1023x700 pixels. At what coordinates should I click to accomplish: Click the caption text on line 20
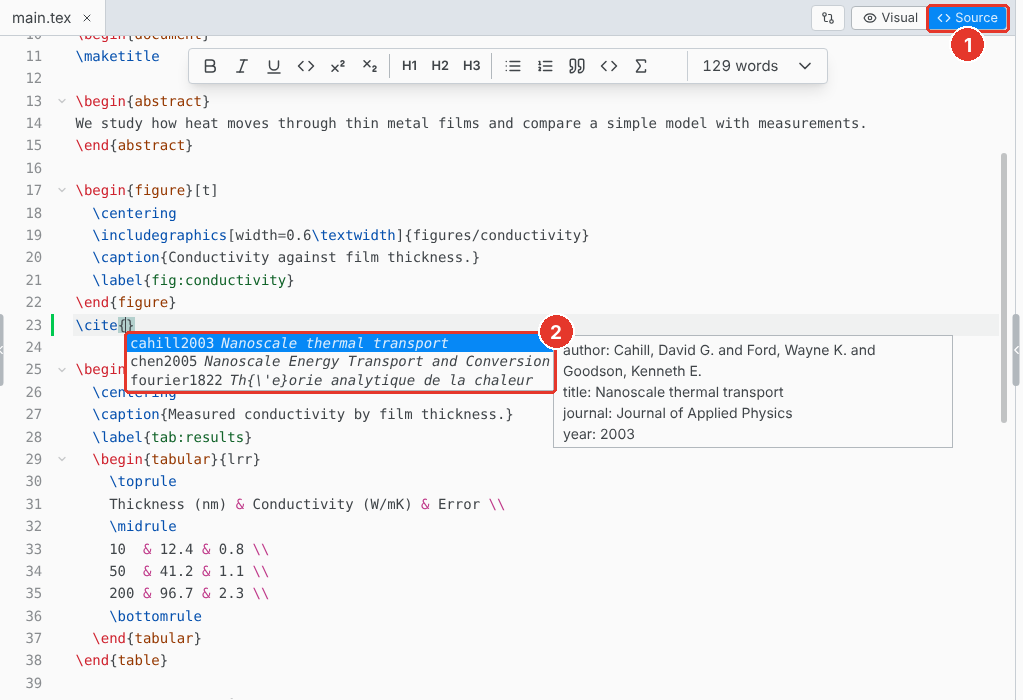coord(320,258)
